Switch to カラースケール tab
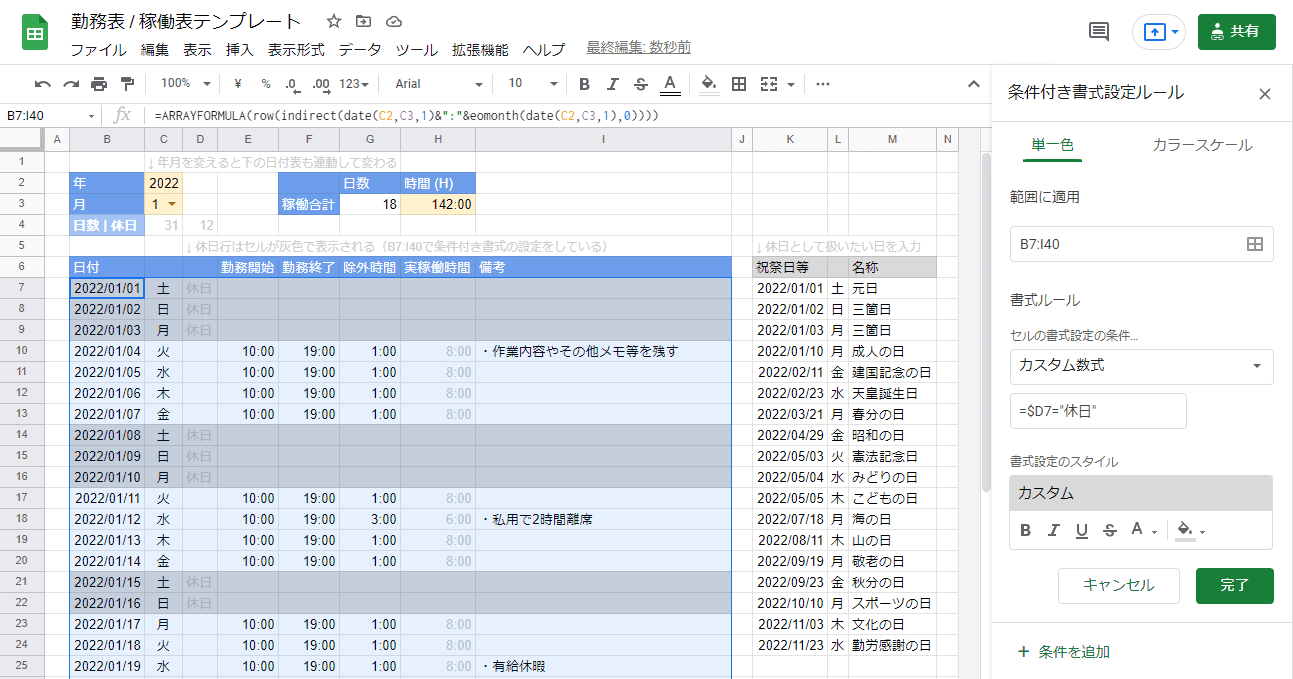 point(1202,145)
